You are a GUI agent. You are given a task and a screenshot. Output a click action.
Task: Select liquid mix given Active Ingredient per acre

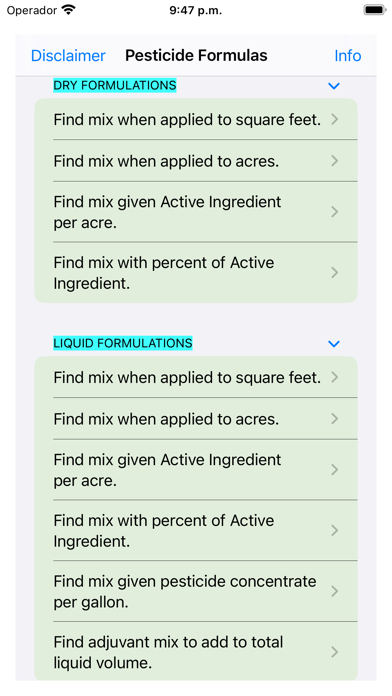pyautogui.click(x=196, y=470)
